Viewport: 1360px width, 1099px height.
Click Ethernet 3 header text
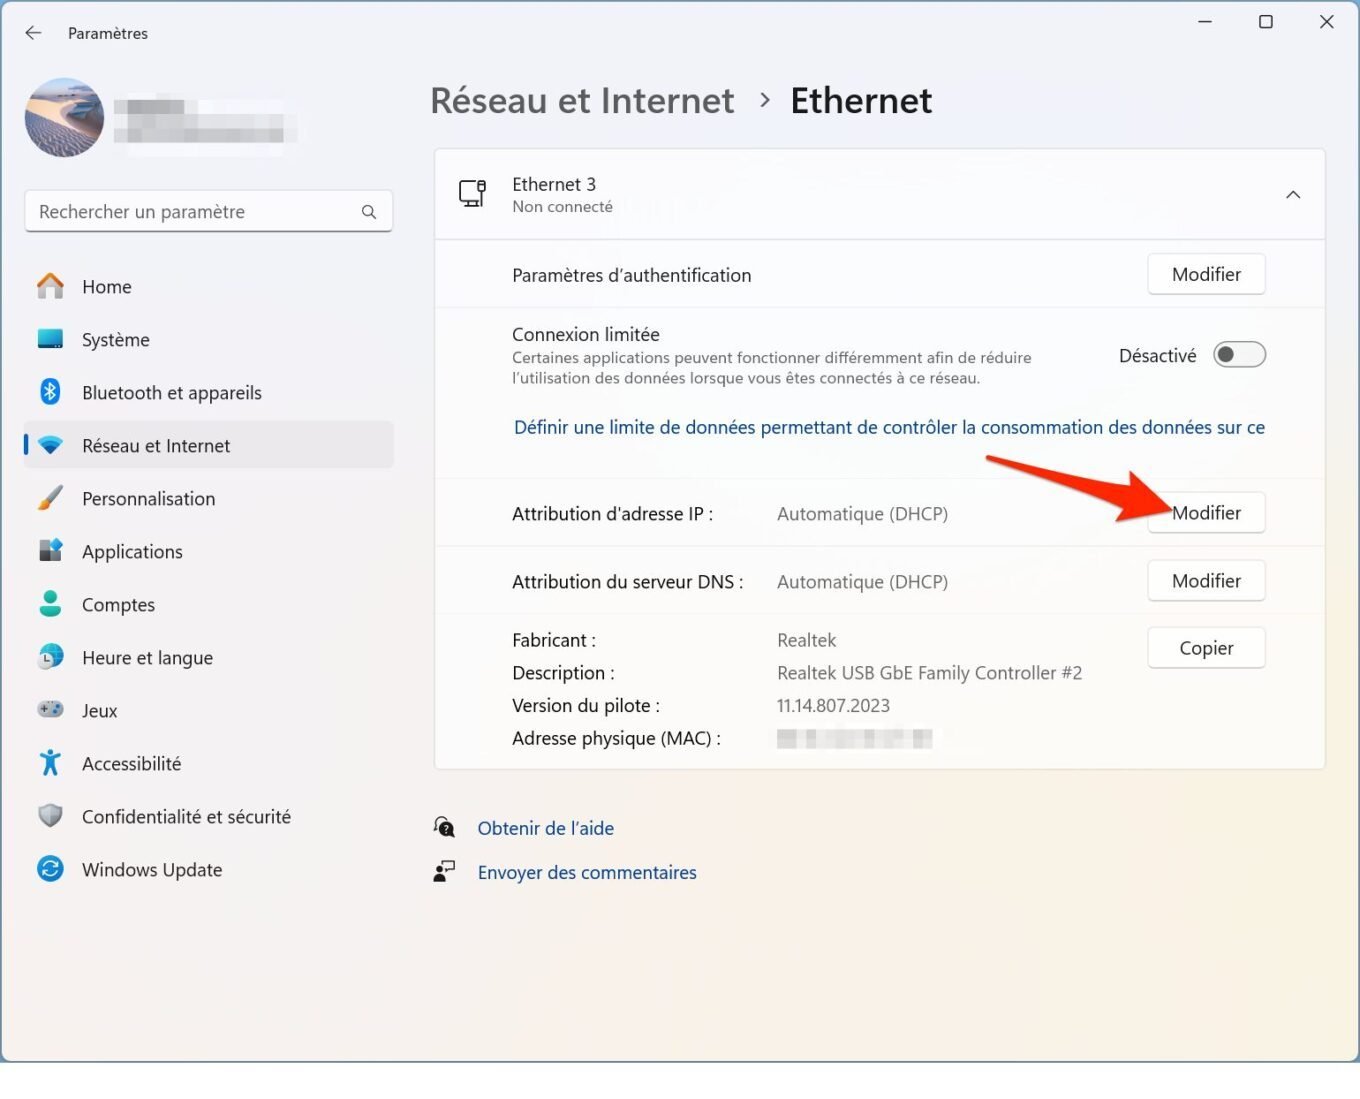[x=554, y=184]
